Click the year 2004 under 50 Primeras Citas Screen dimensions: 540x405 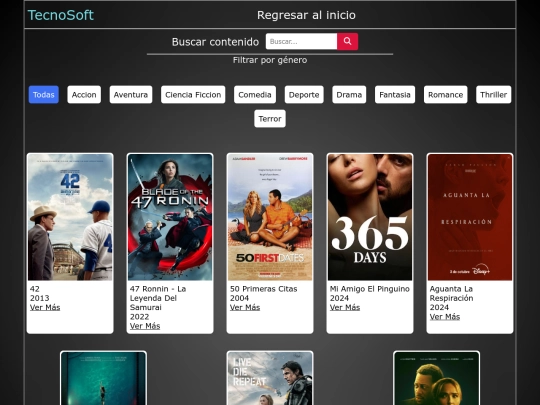coord(239,298)
